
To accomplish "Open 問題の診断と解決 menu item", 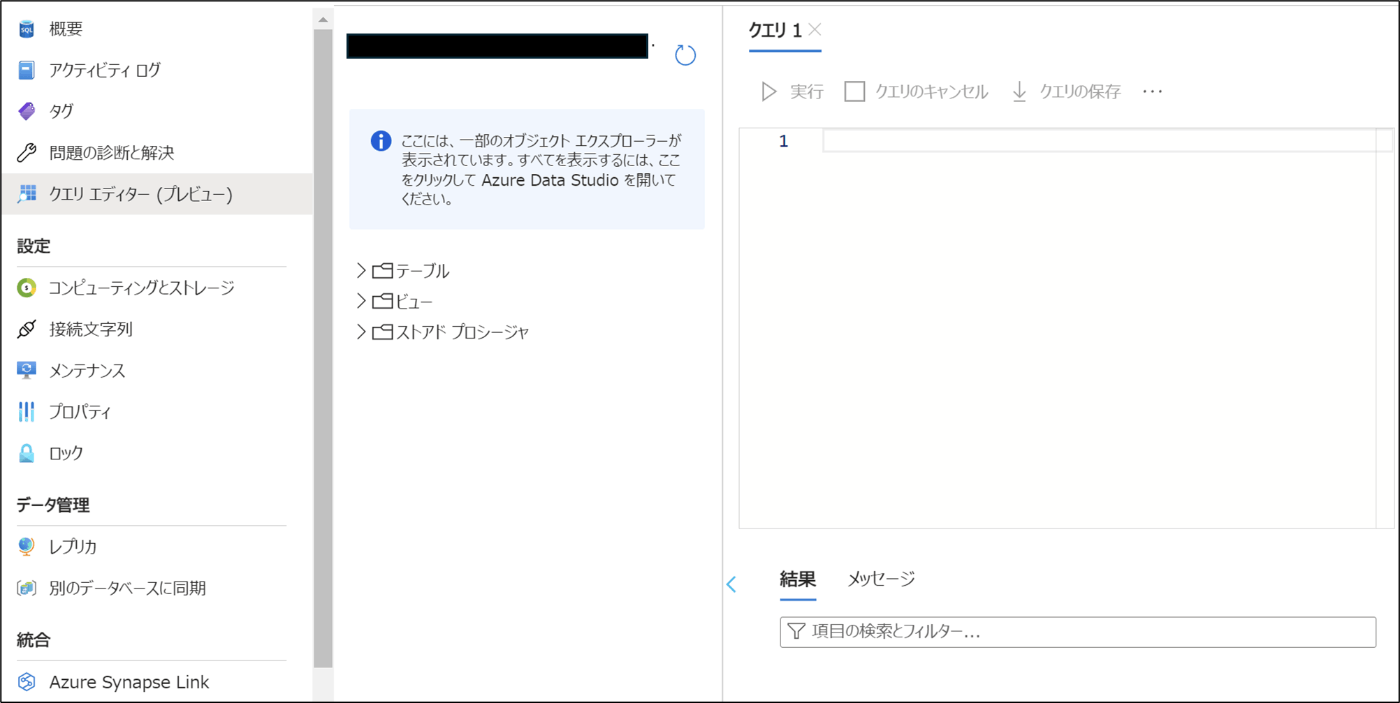I will coord(112,153).
